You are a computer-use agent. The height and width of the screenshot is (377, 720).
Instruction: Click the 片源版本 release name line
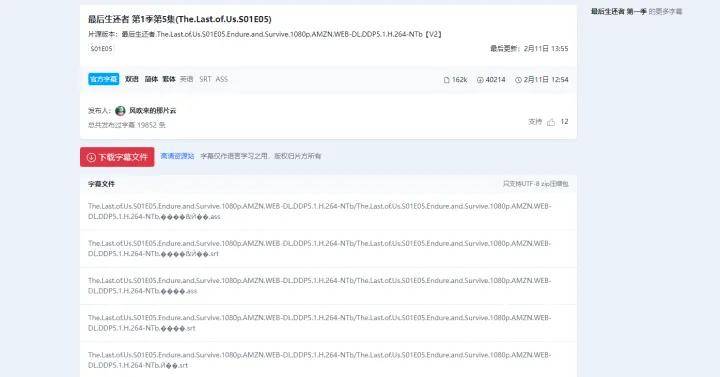[265, 34]
